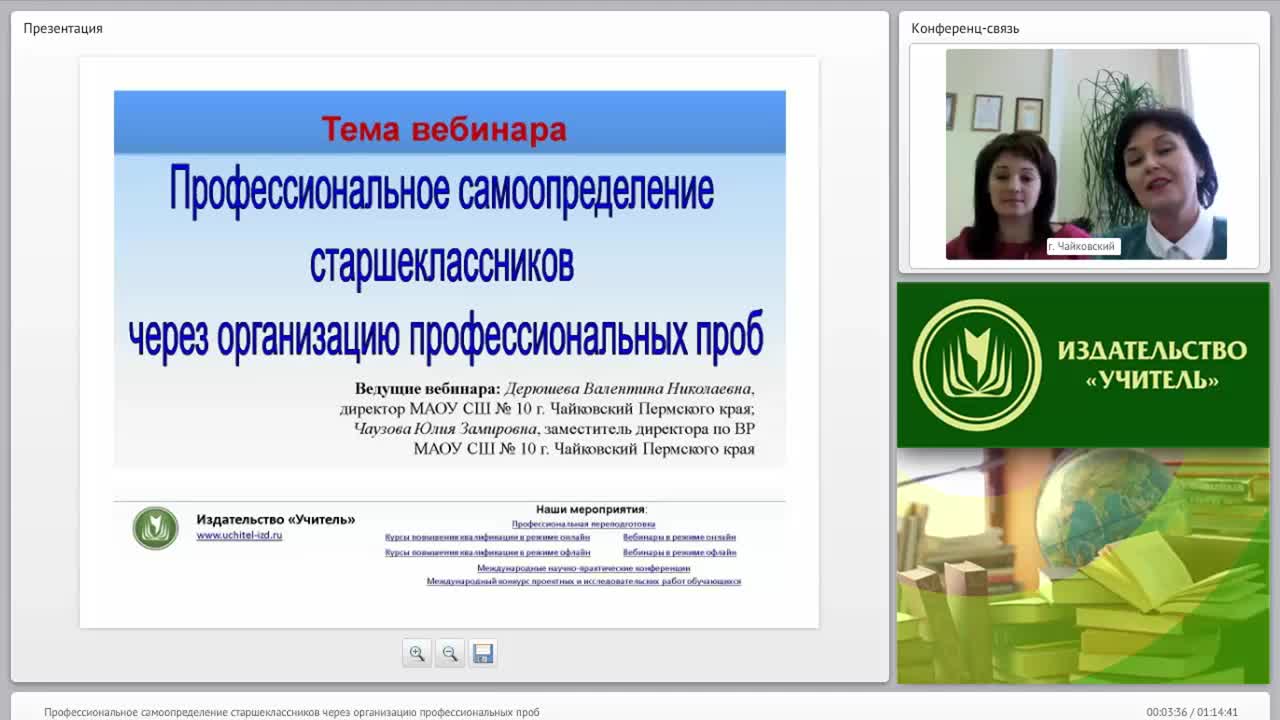Click the word старшеклассников on the slide
The height and width of the screenshot is (720, 1280).
pyautogui.click(x=442, y=263)
